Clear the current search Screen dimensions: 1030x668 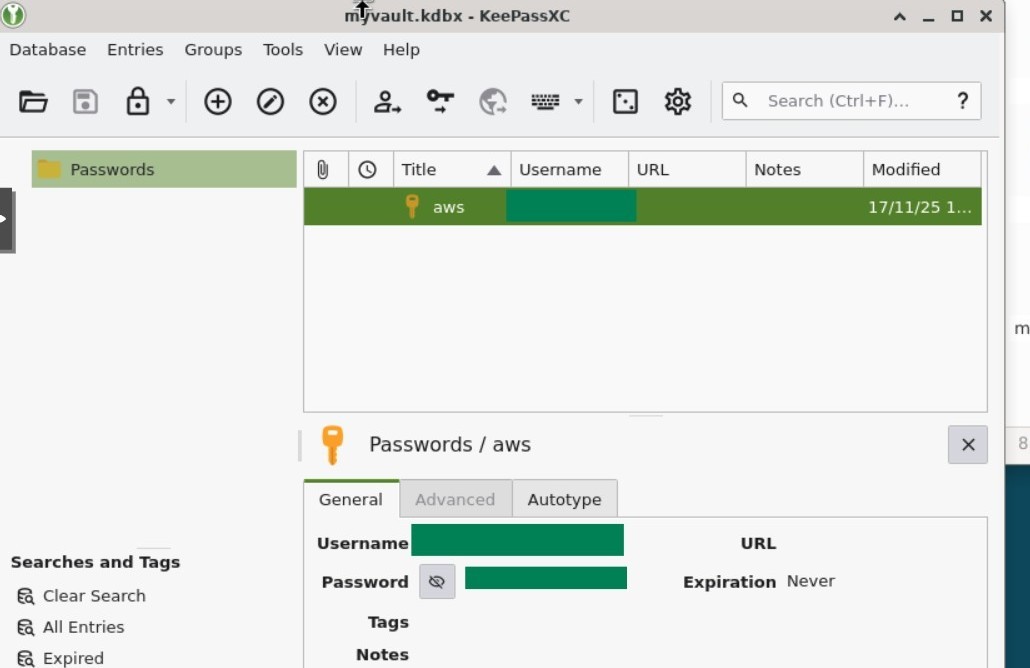[93, 595]
